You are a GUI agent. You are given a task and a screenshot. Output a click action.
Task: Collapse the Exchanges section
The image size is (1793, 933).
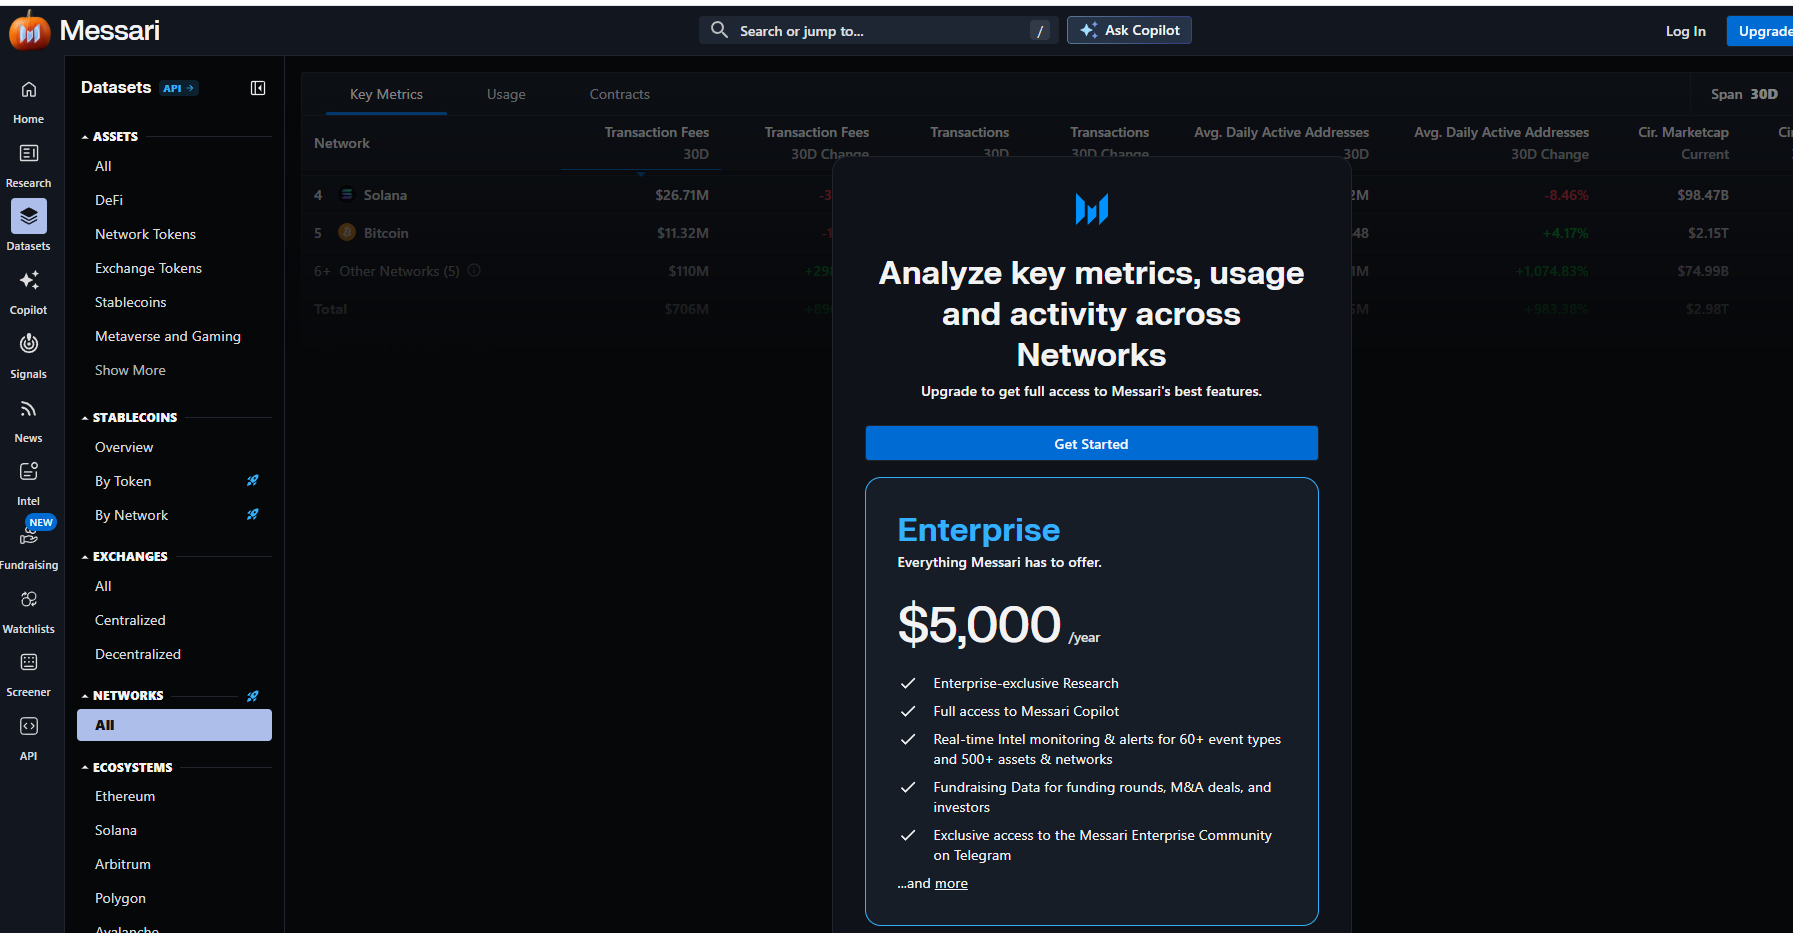point(85,557)
